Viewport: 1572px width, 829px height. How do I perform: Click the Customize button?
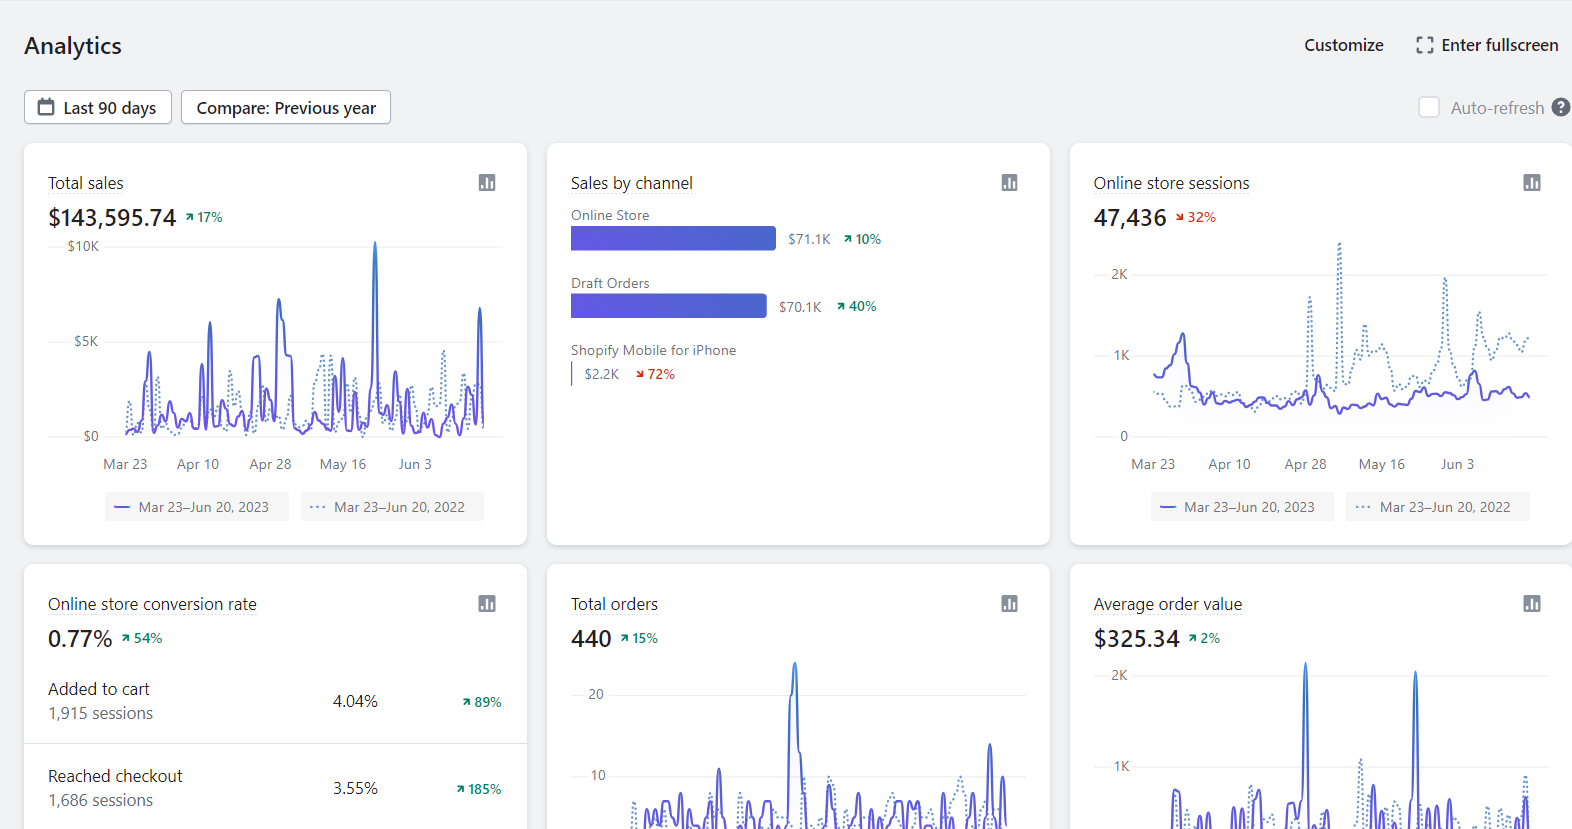(x=1343, y=45)
